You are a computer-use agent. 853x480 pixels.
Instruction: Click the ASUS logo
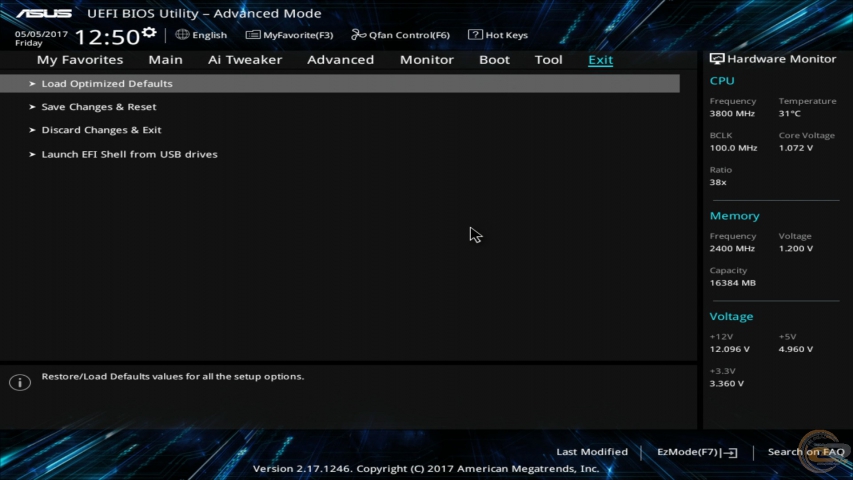[x=44, y=13]
